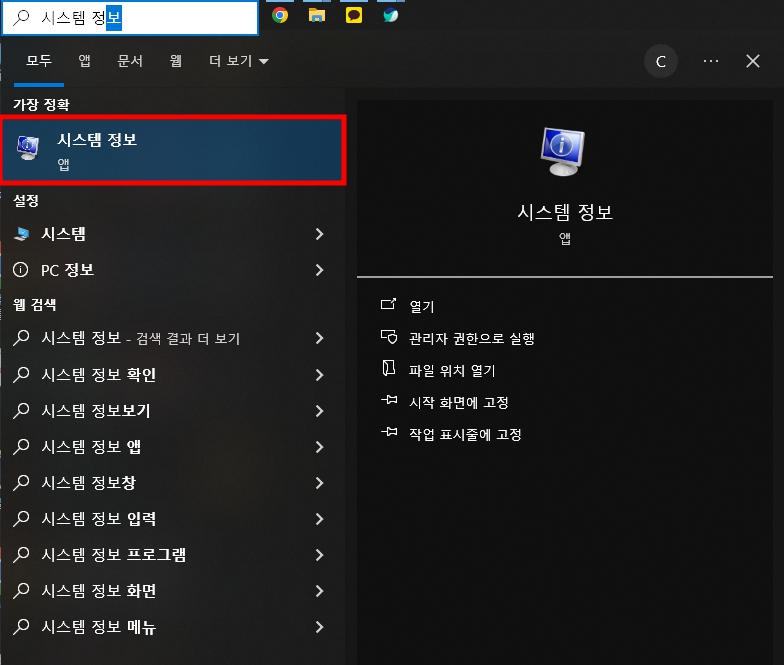Click the 시스템 정보 search input field

[x=130, y=18]
